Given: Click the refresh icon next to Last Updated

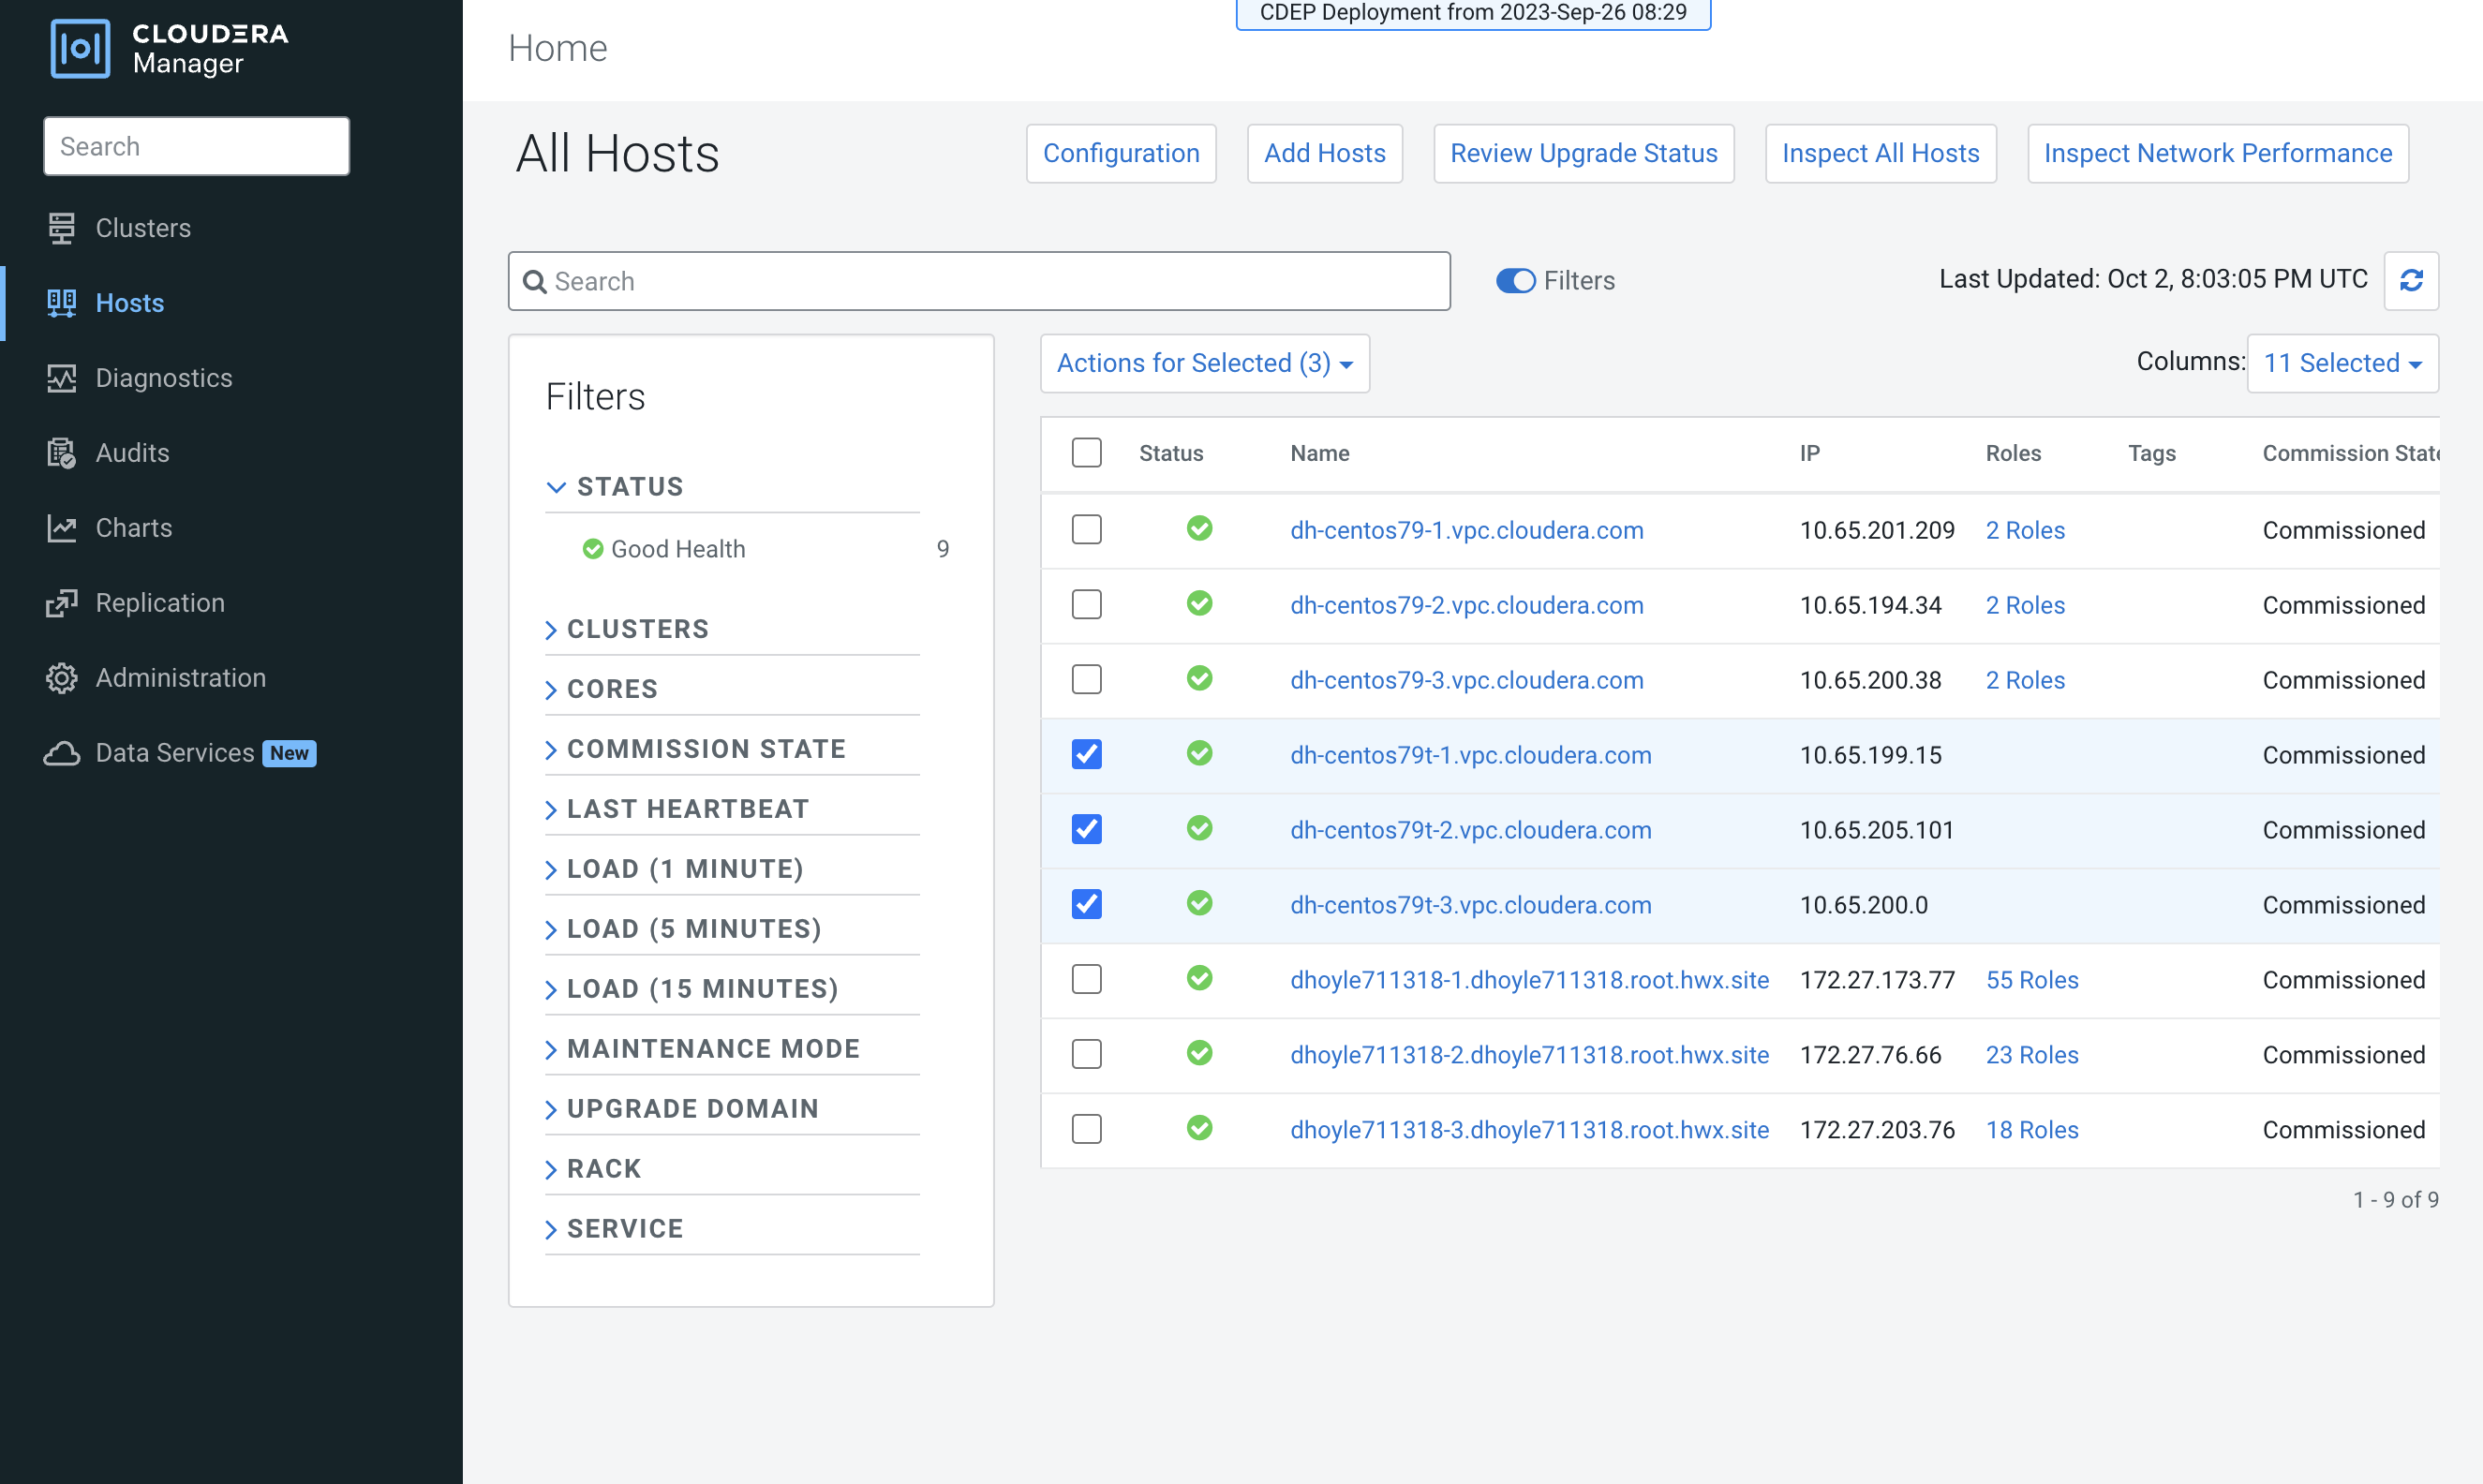Looking at the screenshot, I should tap(2410, 280).
